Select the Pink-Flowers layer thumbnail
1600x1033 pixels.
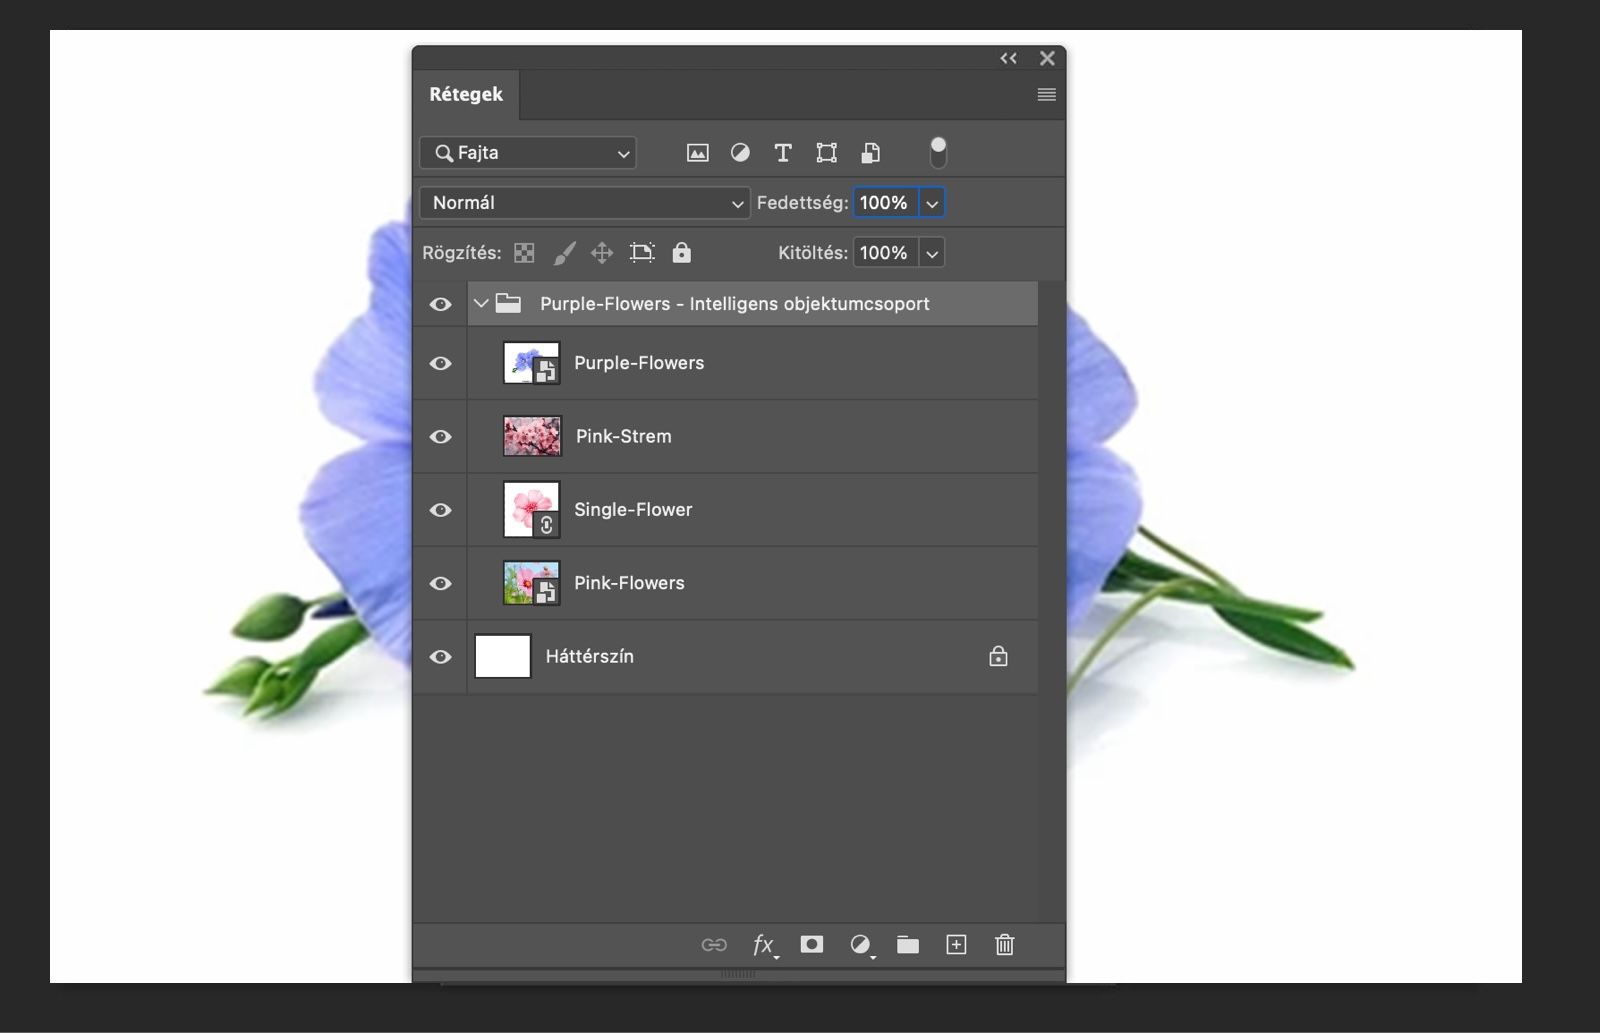[x=532, y=583]
